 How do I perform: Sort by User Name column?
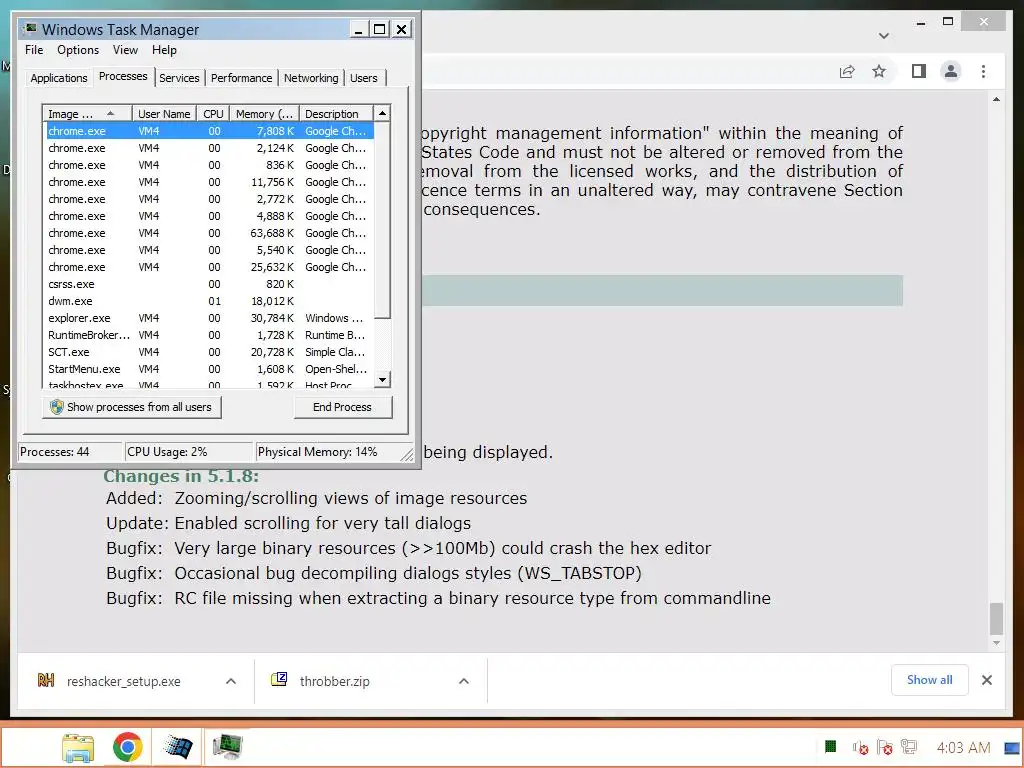pos(164,114)
